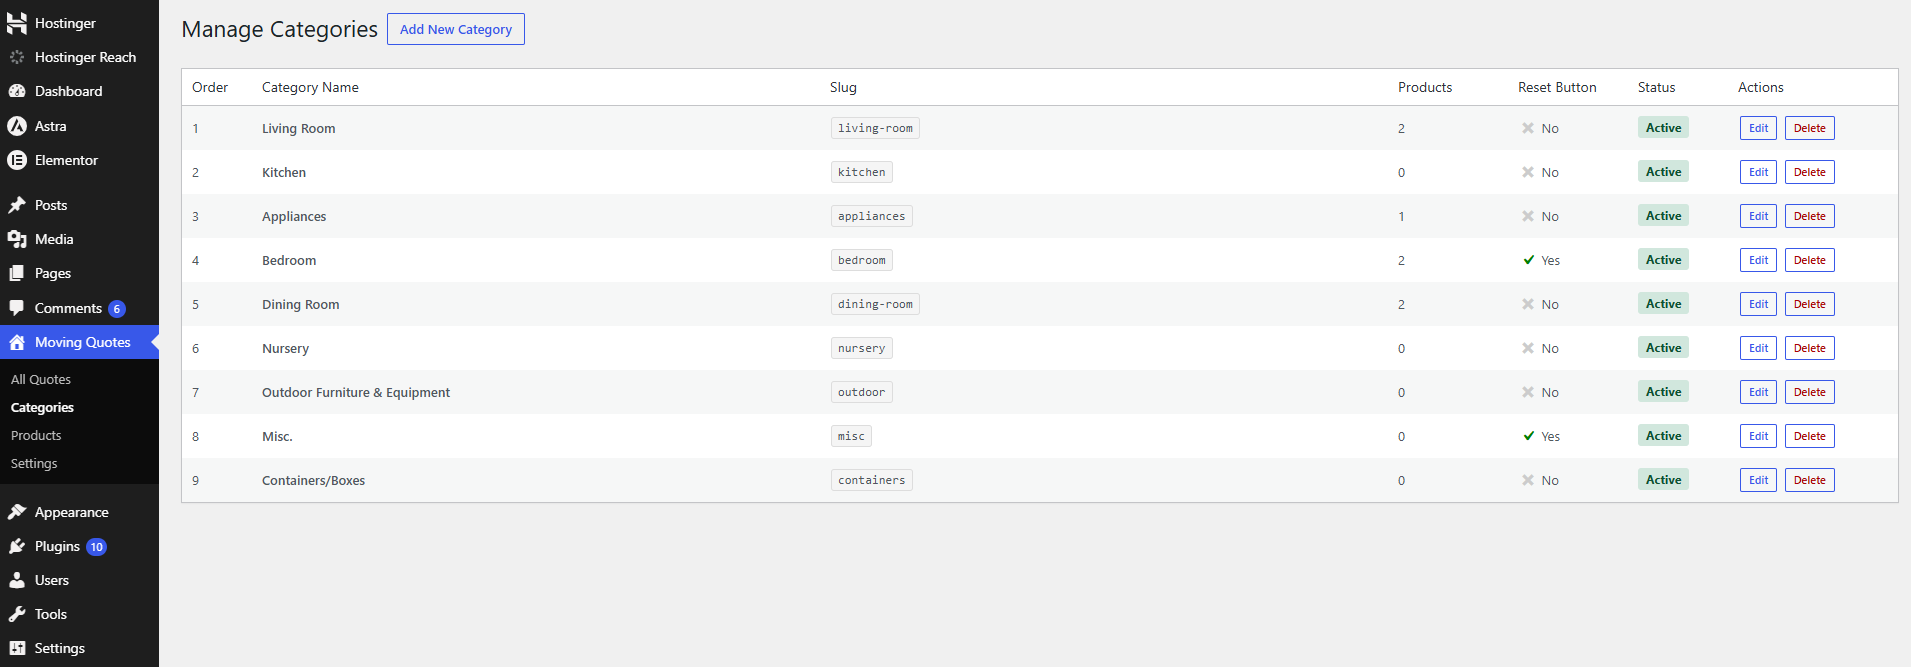Delete the Bedroom category
1911x667 pixels.
[1809, 260]
